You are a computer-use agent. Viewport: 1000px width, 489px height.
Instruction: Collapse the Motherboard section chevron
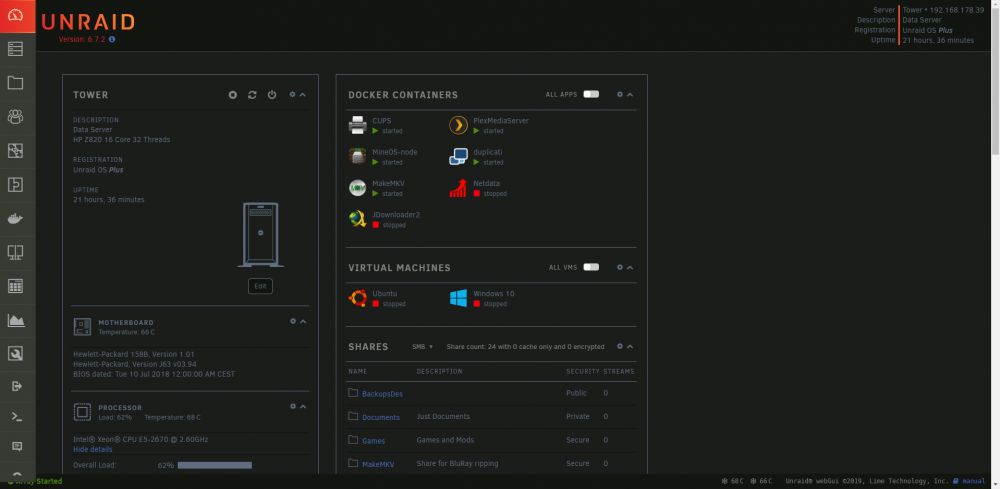[303, 321]
